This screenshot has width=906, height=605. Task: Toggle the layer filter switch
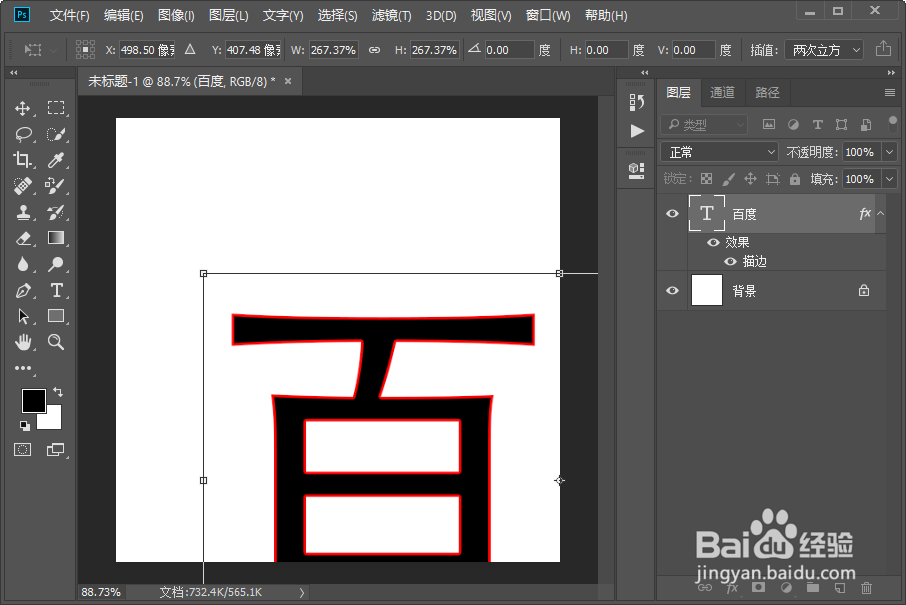click(893, 124)
